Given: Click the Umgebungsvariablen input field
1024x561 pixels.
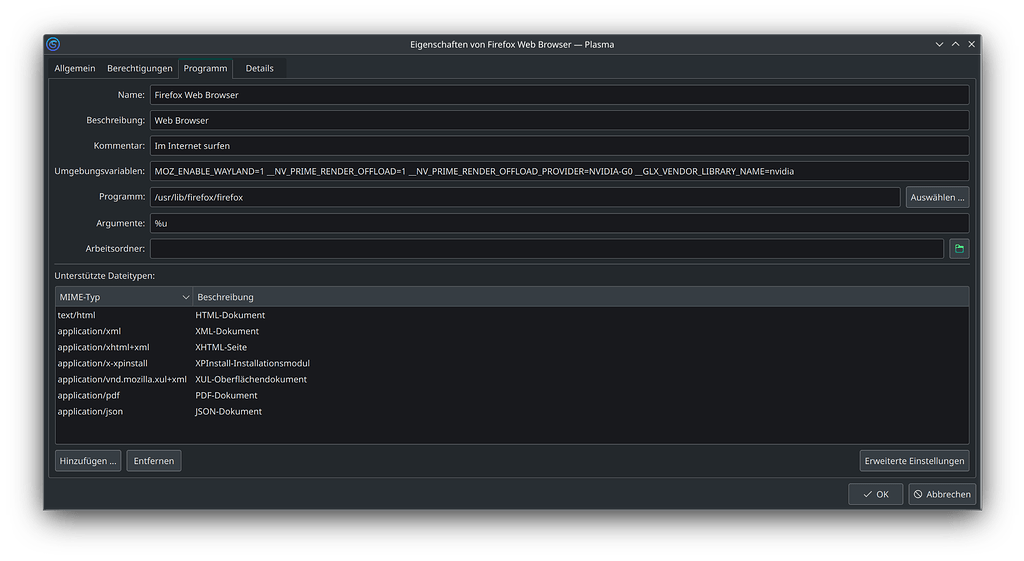Looking at the screenshot, I should [560, 171].
